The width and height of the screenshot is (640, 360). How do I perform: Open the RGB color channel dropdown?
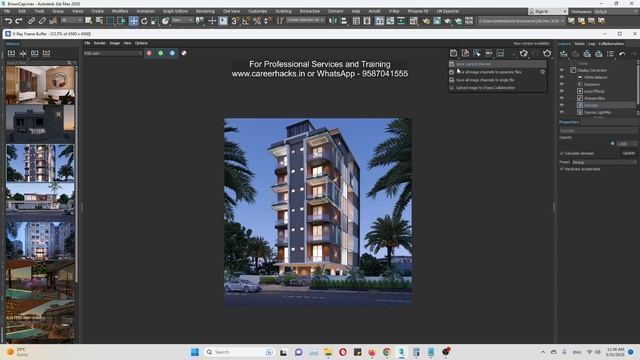click(112, 53)
